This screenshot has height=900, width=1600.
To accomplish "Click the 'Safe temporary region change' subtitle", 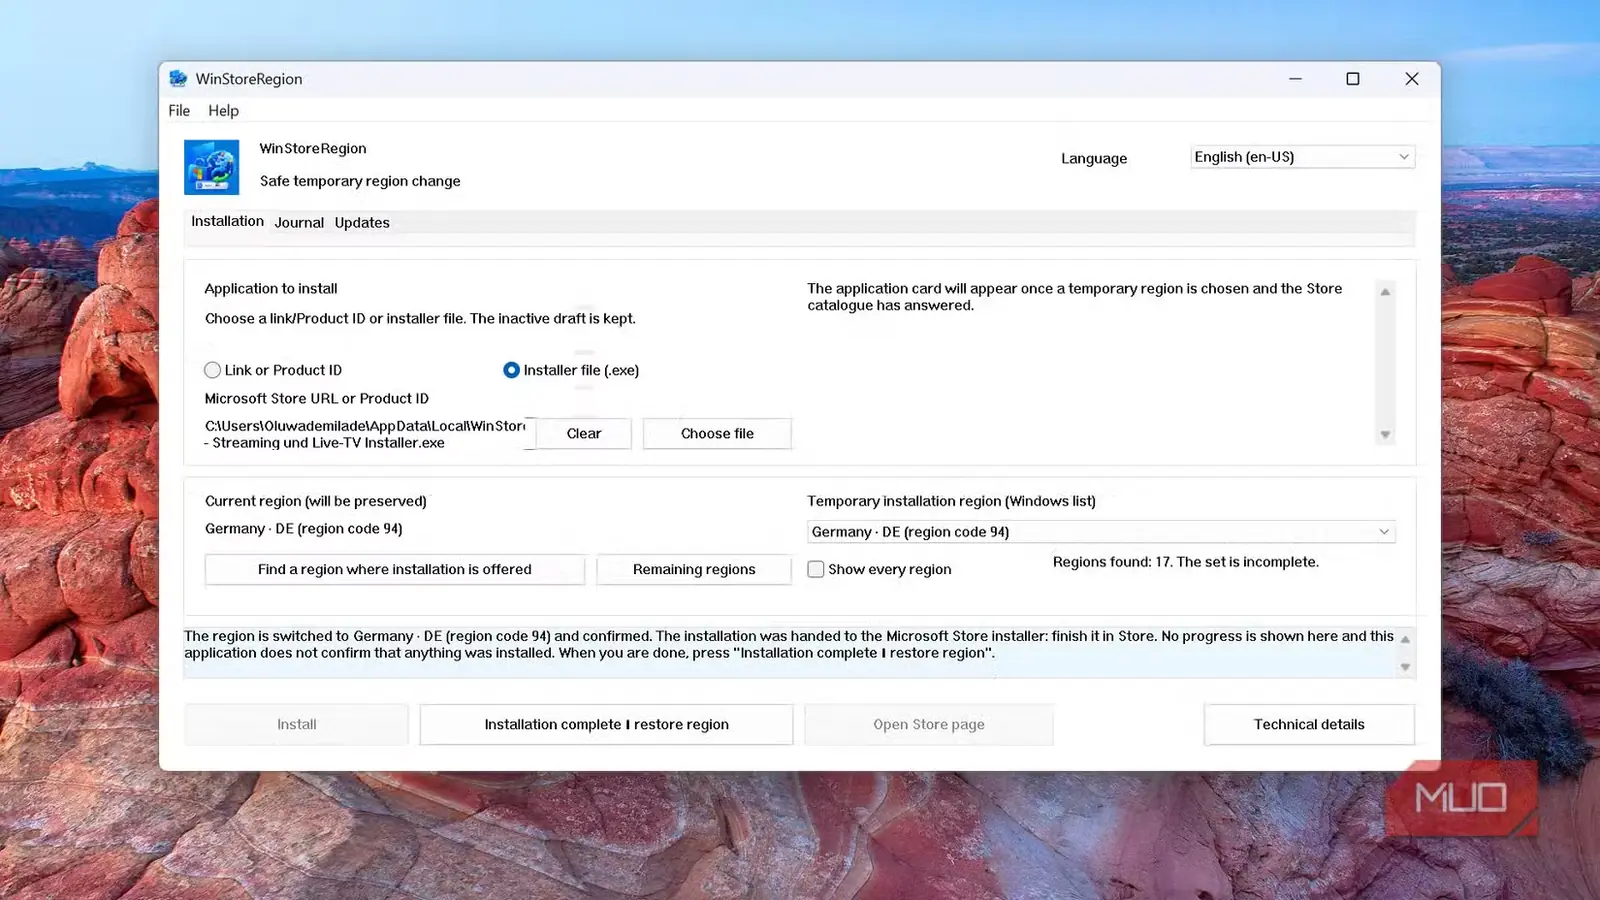I will point(360,181).
